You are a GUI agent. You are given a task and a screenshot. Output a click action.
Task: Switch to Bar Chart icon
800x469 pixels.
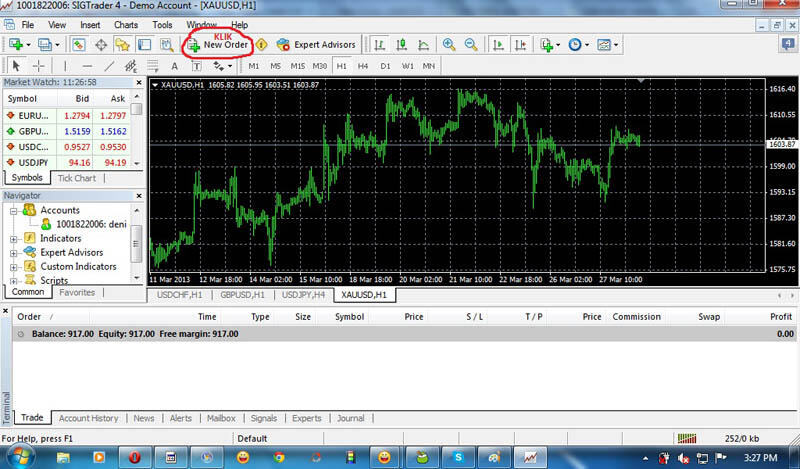(380, 45)
